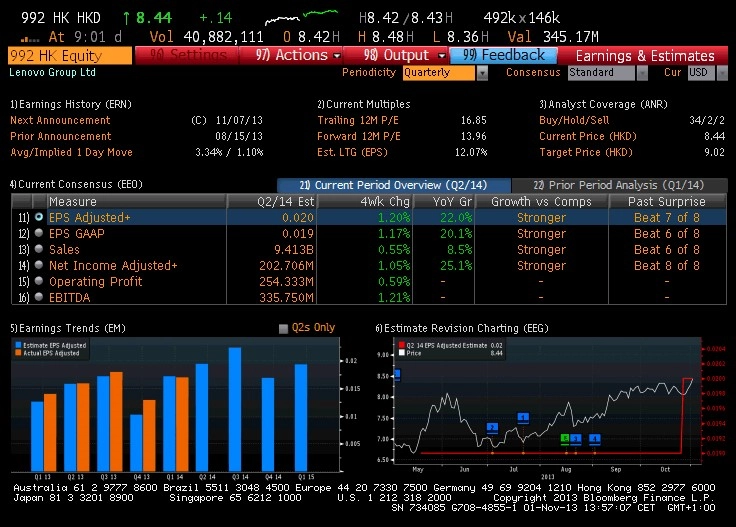The width and height of the screenshot is (736, 527).
Task: Click blue Estimate EPS Adjusted legend swatch
Action: tap(18, 345)
